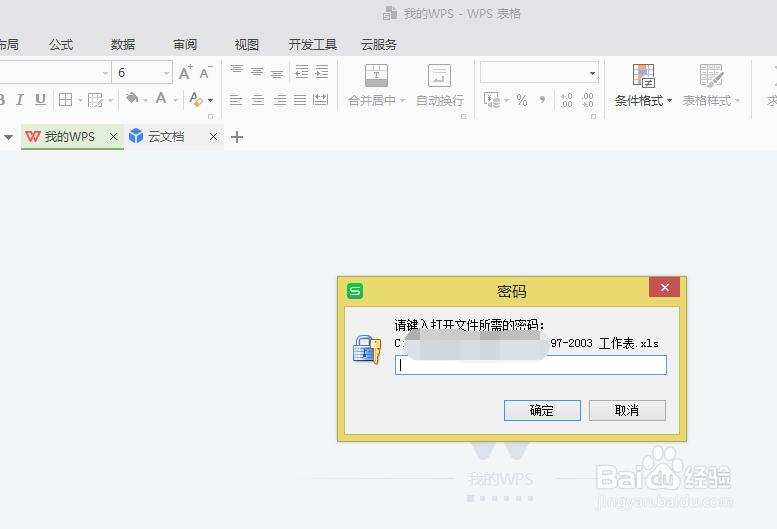Open the 审阅 ribbon tab

(x=185, y=45)
